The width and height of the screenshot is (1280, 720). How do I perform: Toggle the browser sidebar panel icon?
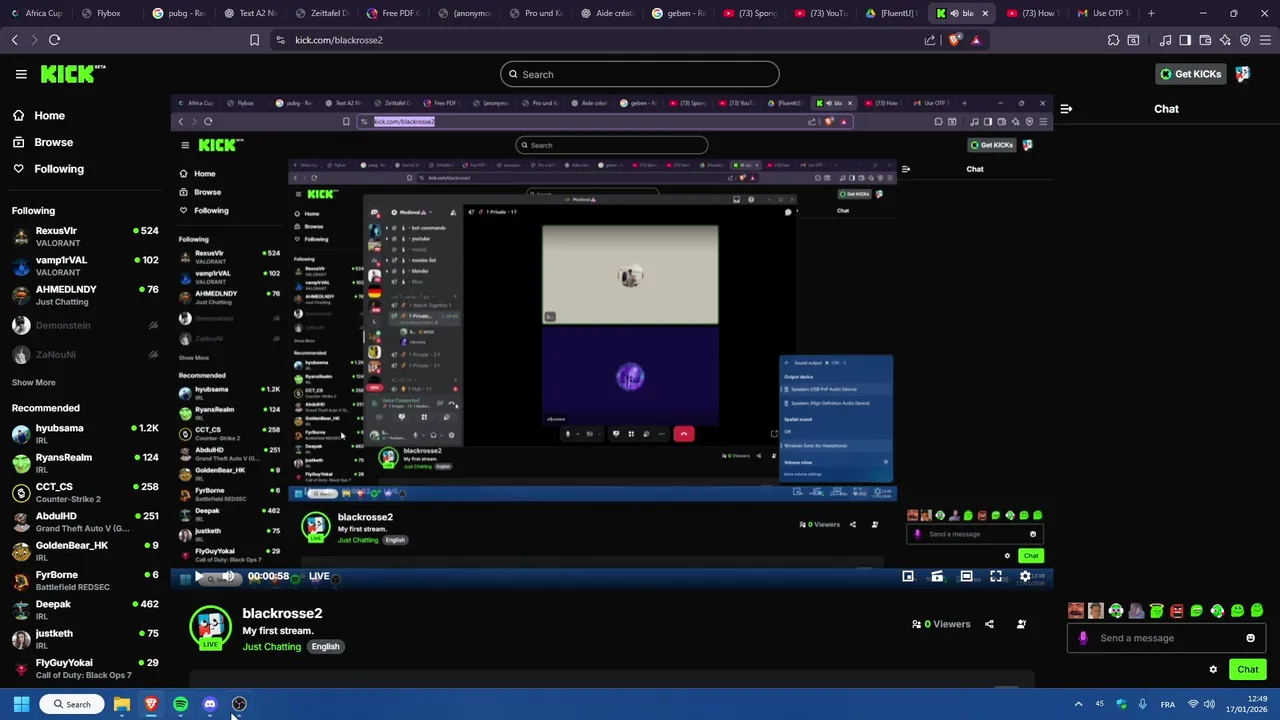(x=1185, y=40)
